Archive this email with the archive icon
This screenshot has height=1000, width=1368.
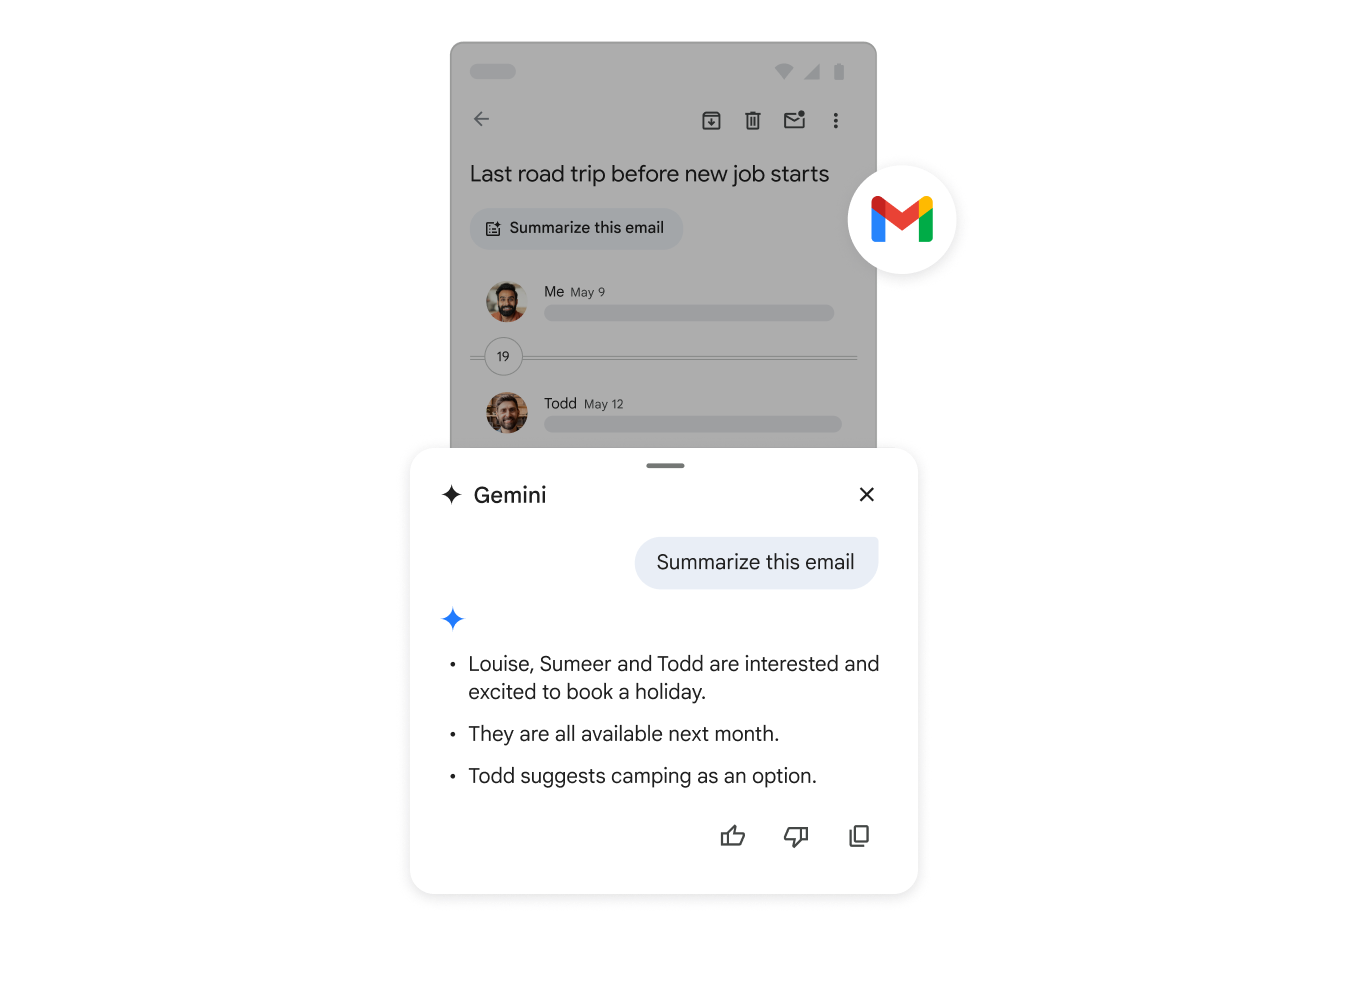click(711, 121)
